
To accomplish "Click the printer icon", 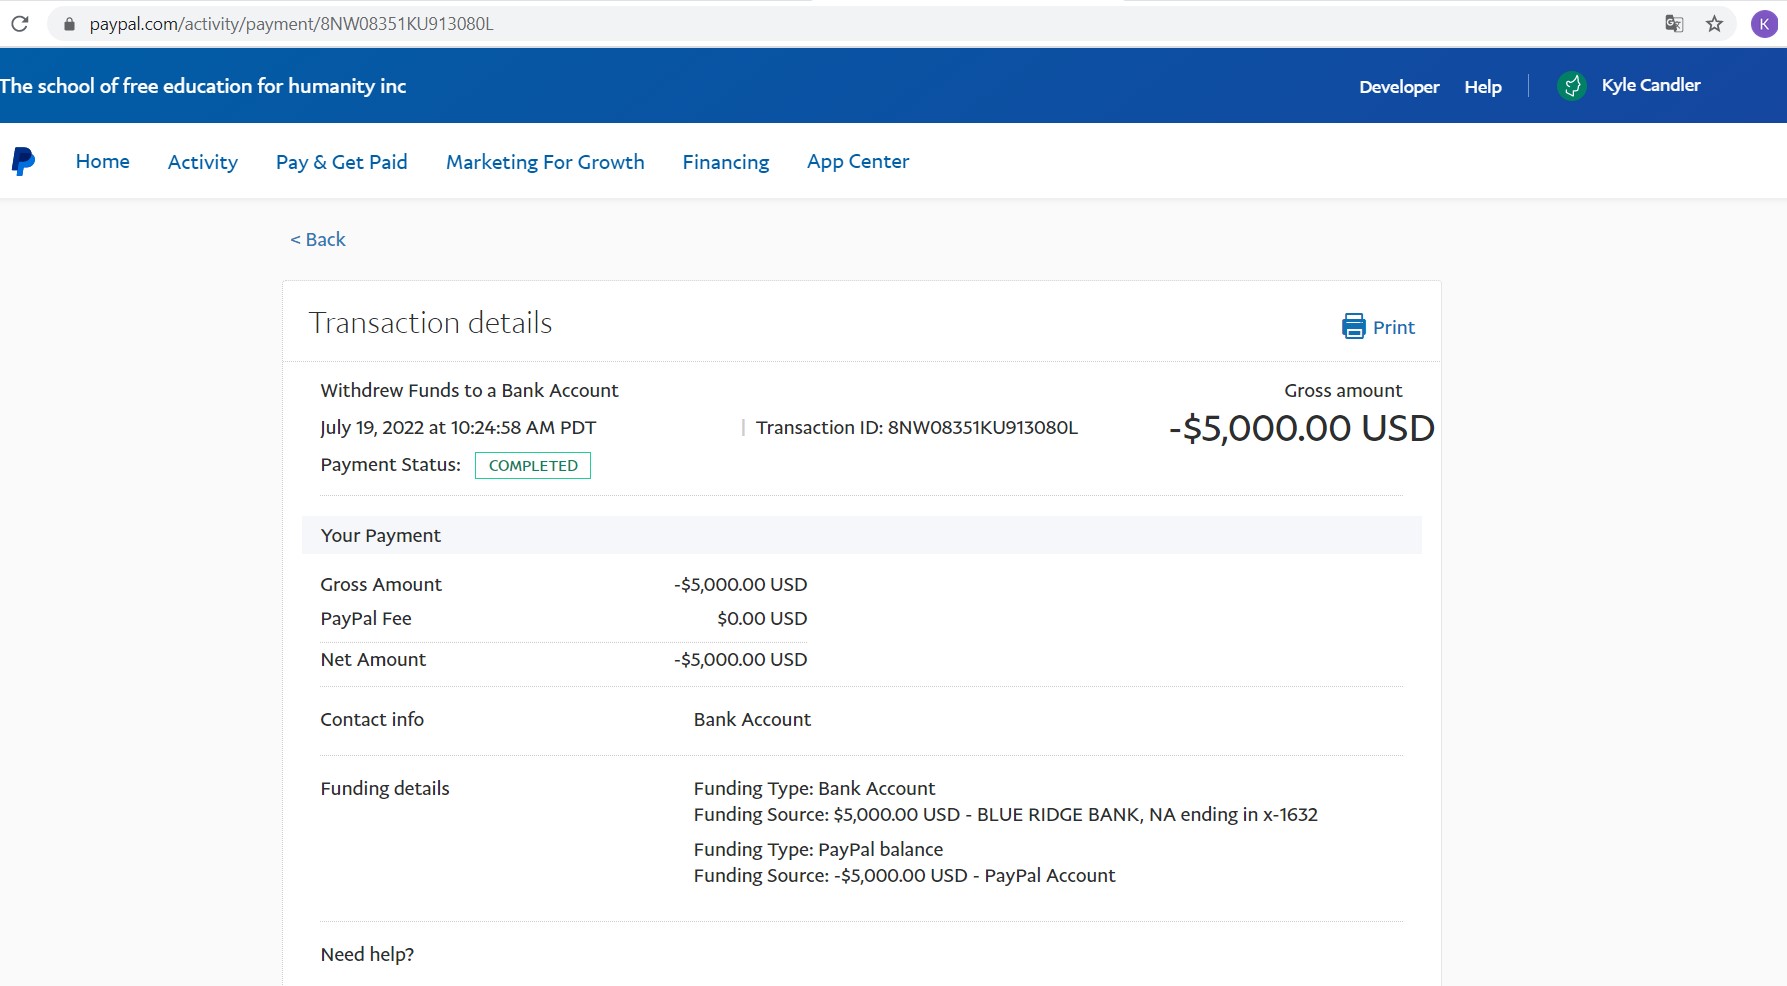I will coord(1353,326).
